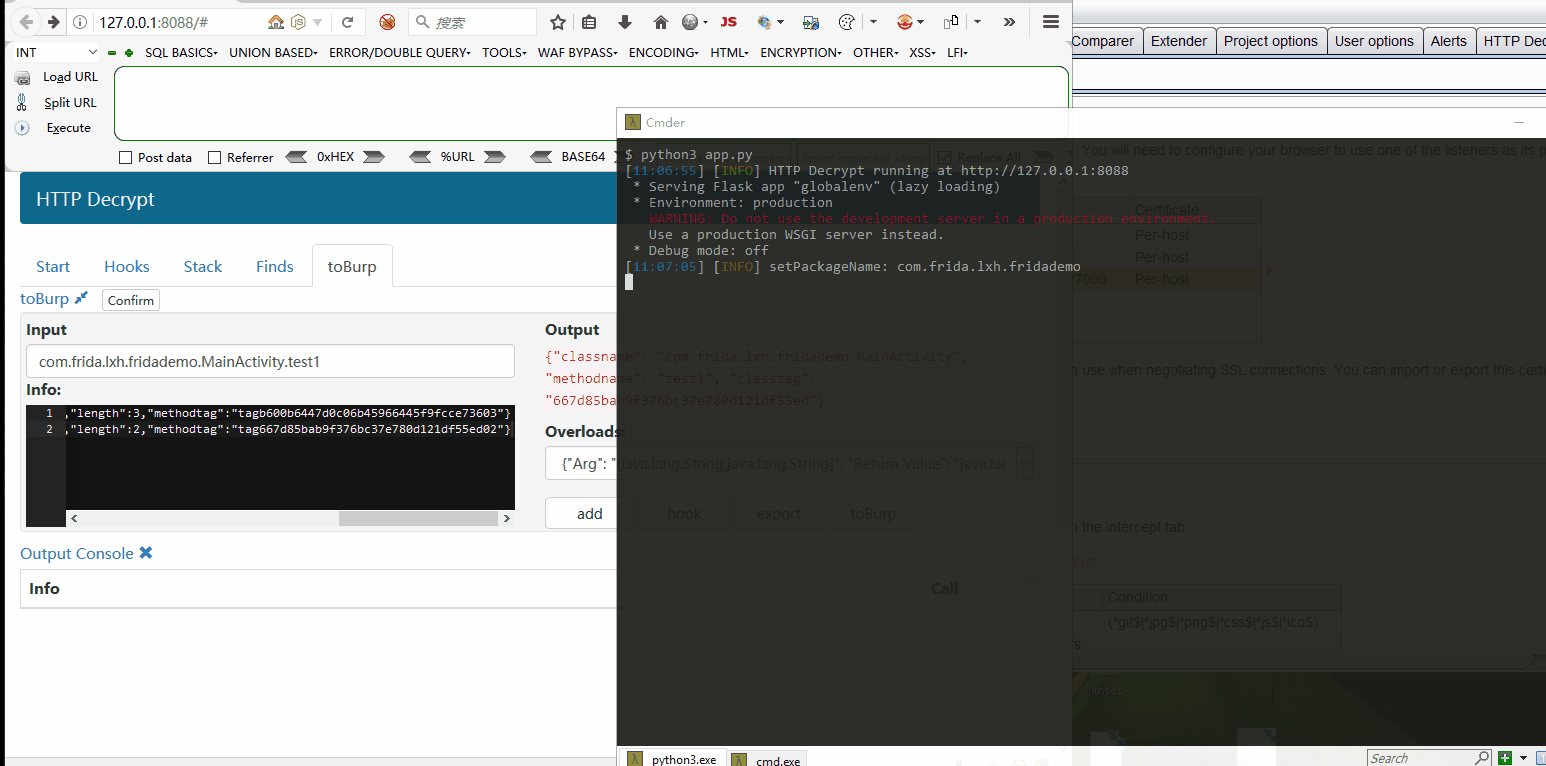Click left arrow beside %URL
1546x766 pixels.
click(421, 157)
